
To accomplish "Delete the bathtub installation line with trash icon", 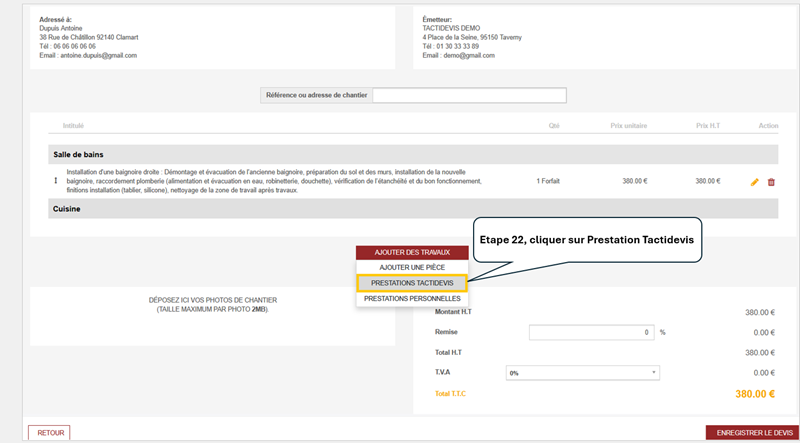I will pos(771,182).
